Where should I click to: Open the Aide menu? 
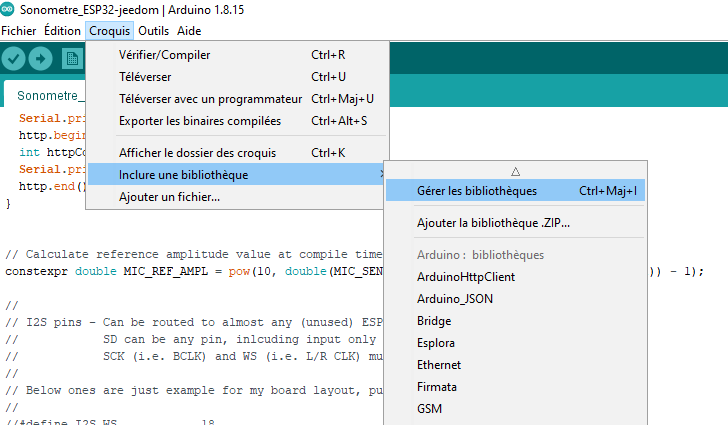[x=189, y=31]
